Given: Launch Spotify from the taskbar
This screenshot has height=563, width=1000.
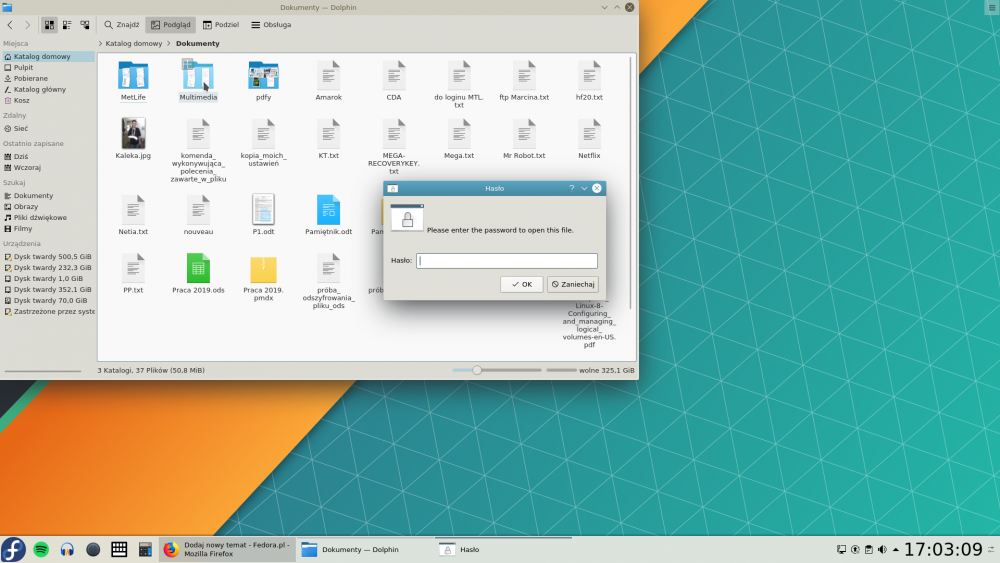Looking at the screenshot, I should tap(41, 550).
